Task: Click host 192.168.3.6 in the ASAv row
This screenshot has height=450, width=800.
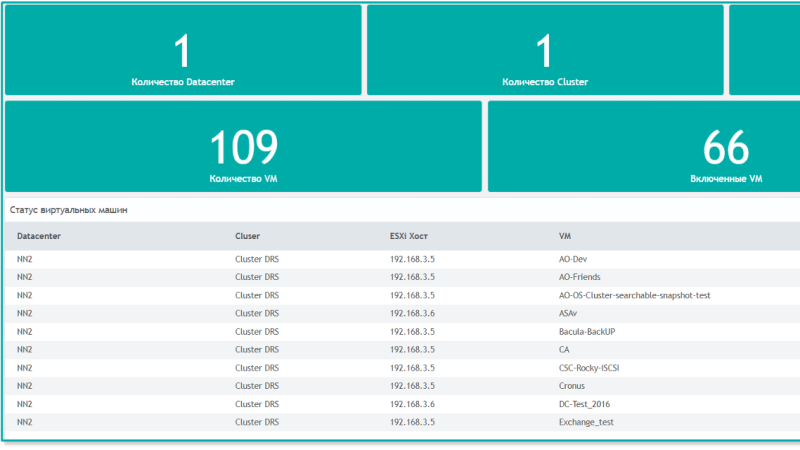Action: tap(412, 313)
